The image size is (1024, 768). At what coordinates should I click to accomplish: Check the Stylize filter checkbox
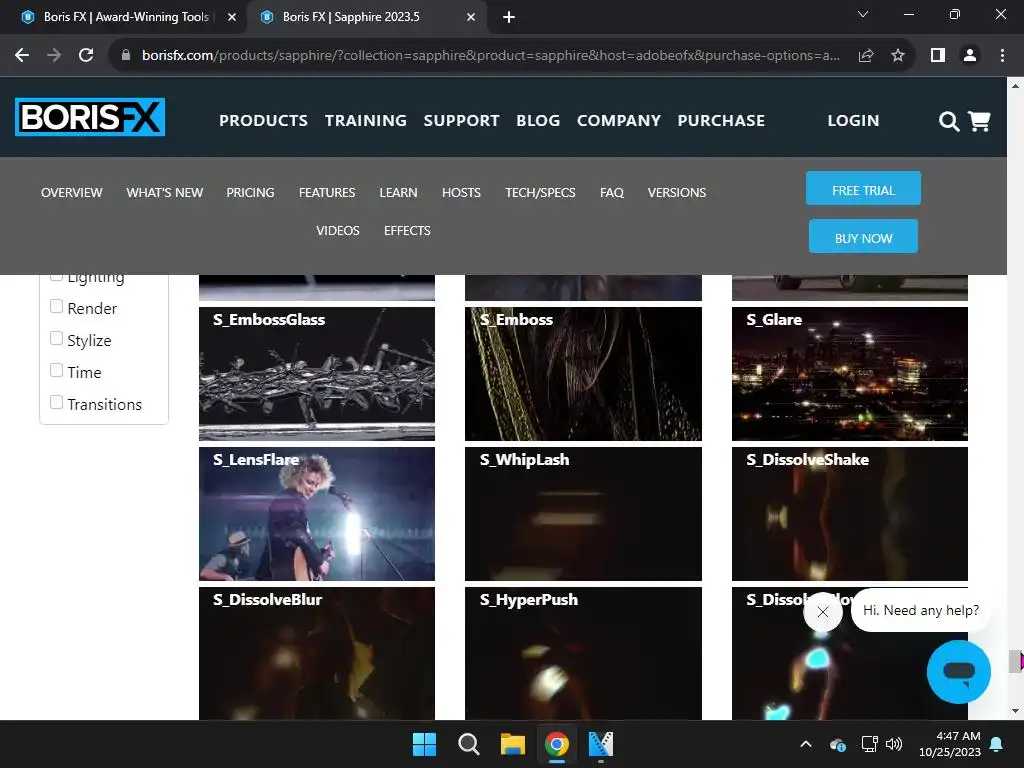[x=57, y=338]
